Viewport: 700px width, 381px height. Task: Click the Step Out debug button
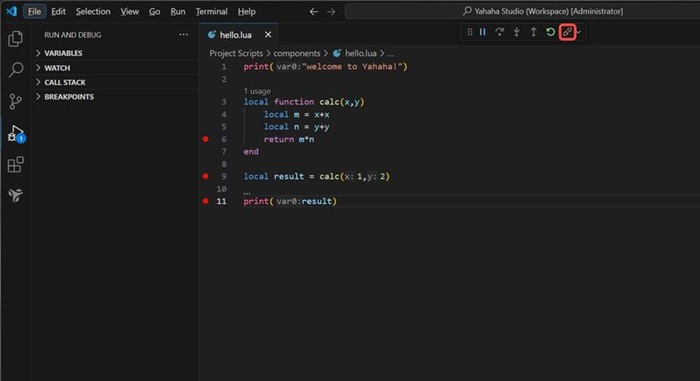533,32
